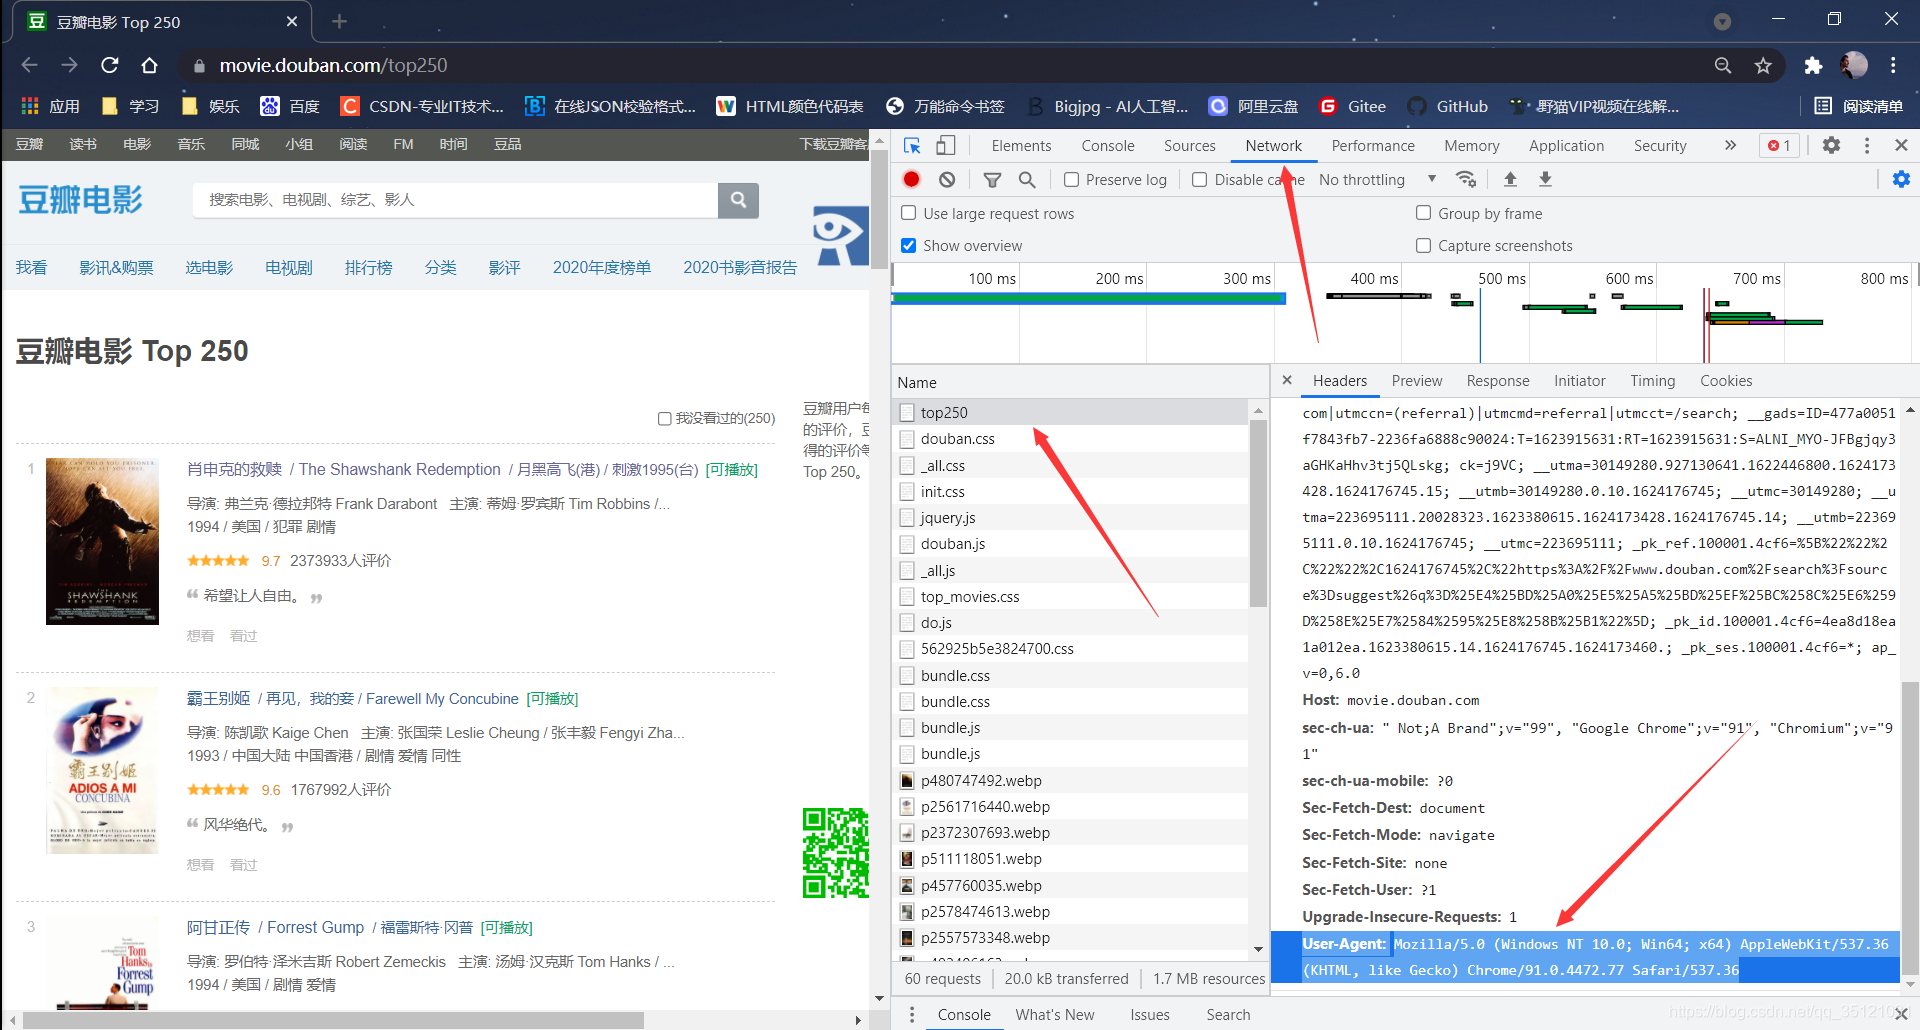1920x1030 pixels.
Task: Import HAR file with upload arrow
Action: (1510, 179)
